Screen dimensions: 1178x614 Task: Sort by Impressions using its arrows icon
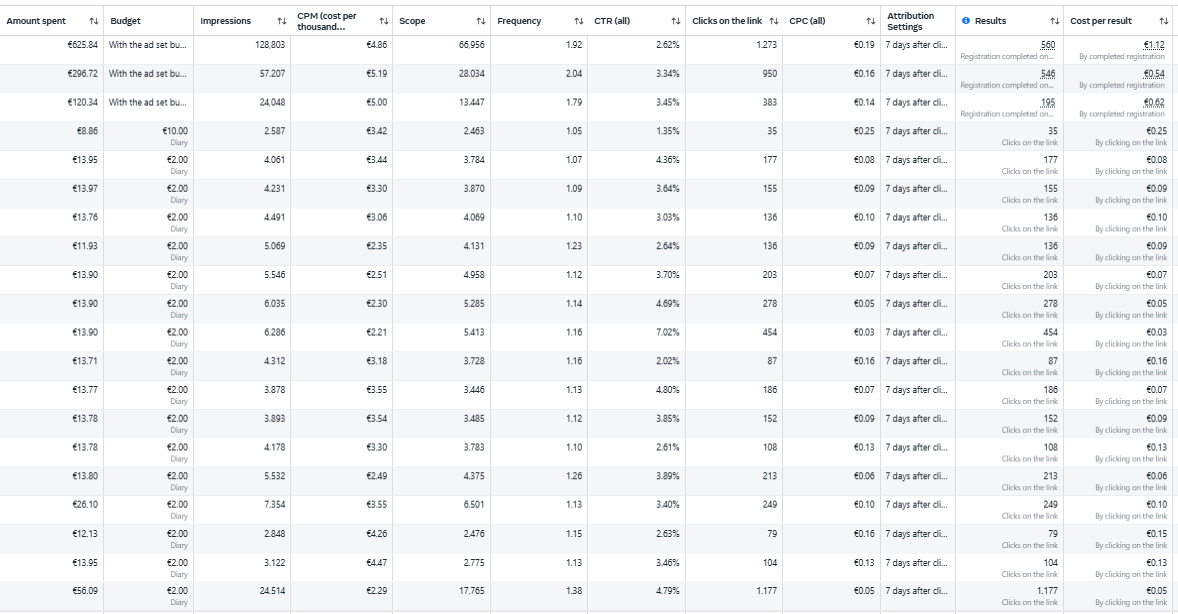click(x=281, y=21)
